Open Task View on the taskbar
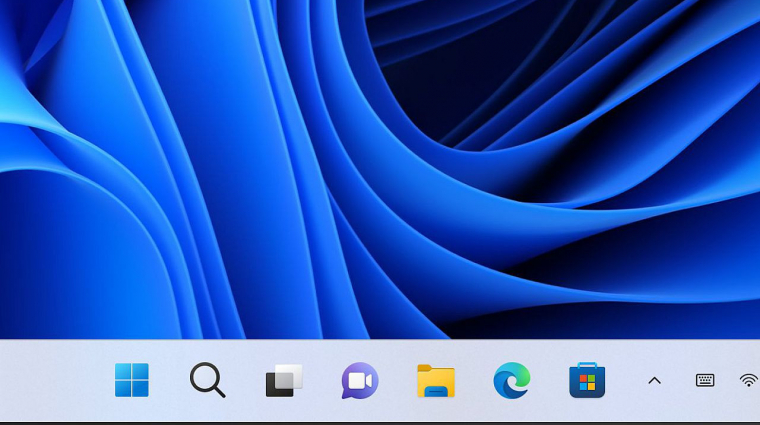 point(284,380)
